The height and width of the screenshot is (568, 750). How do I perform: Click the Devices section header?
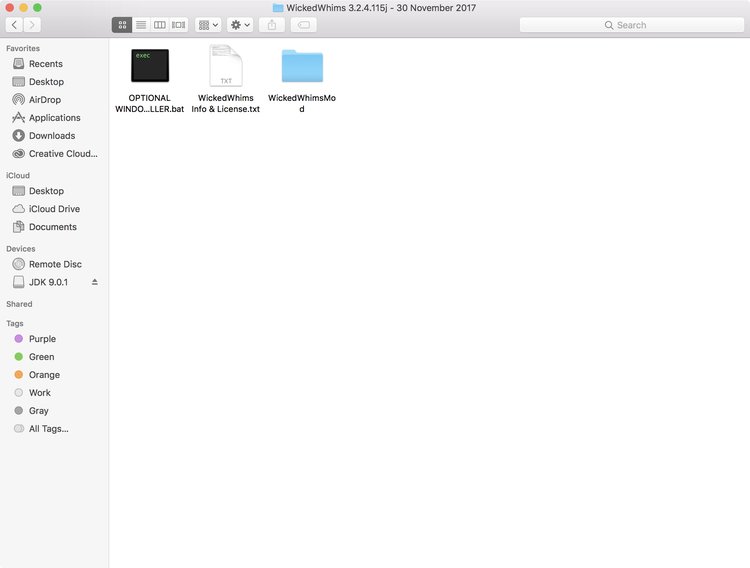[x=21, y=249]
